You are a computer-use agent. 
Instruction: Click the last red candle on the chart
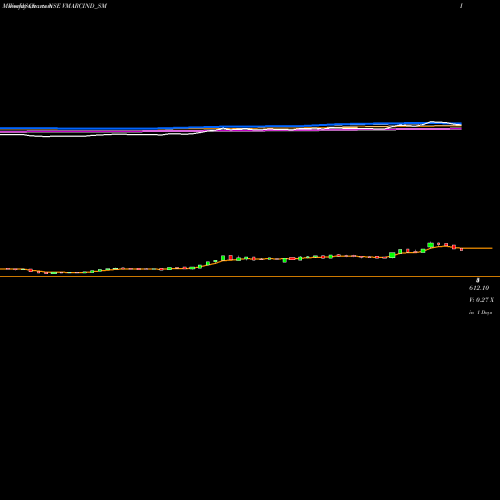point(461,249)
